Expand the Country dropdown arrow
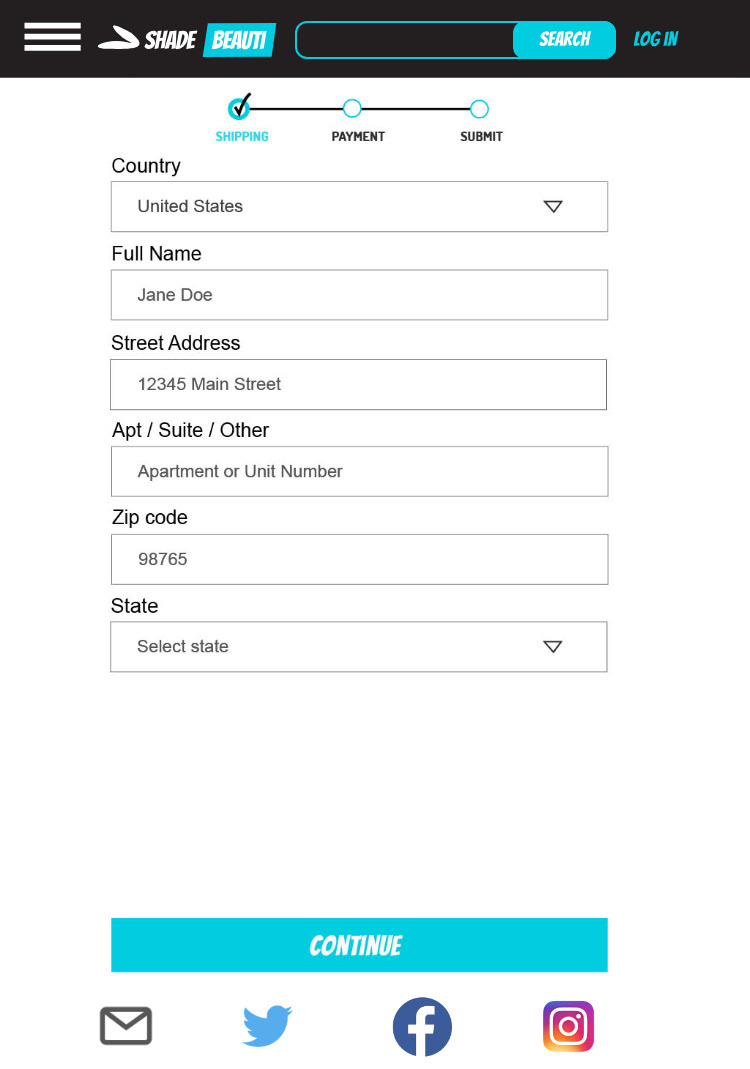Viewport: 750px width, 1069px height. click(x=553, y=207)
